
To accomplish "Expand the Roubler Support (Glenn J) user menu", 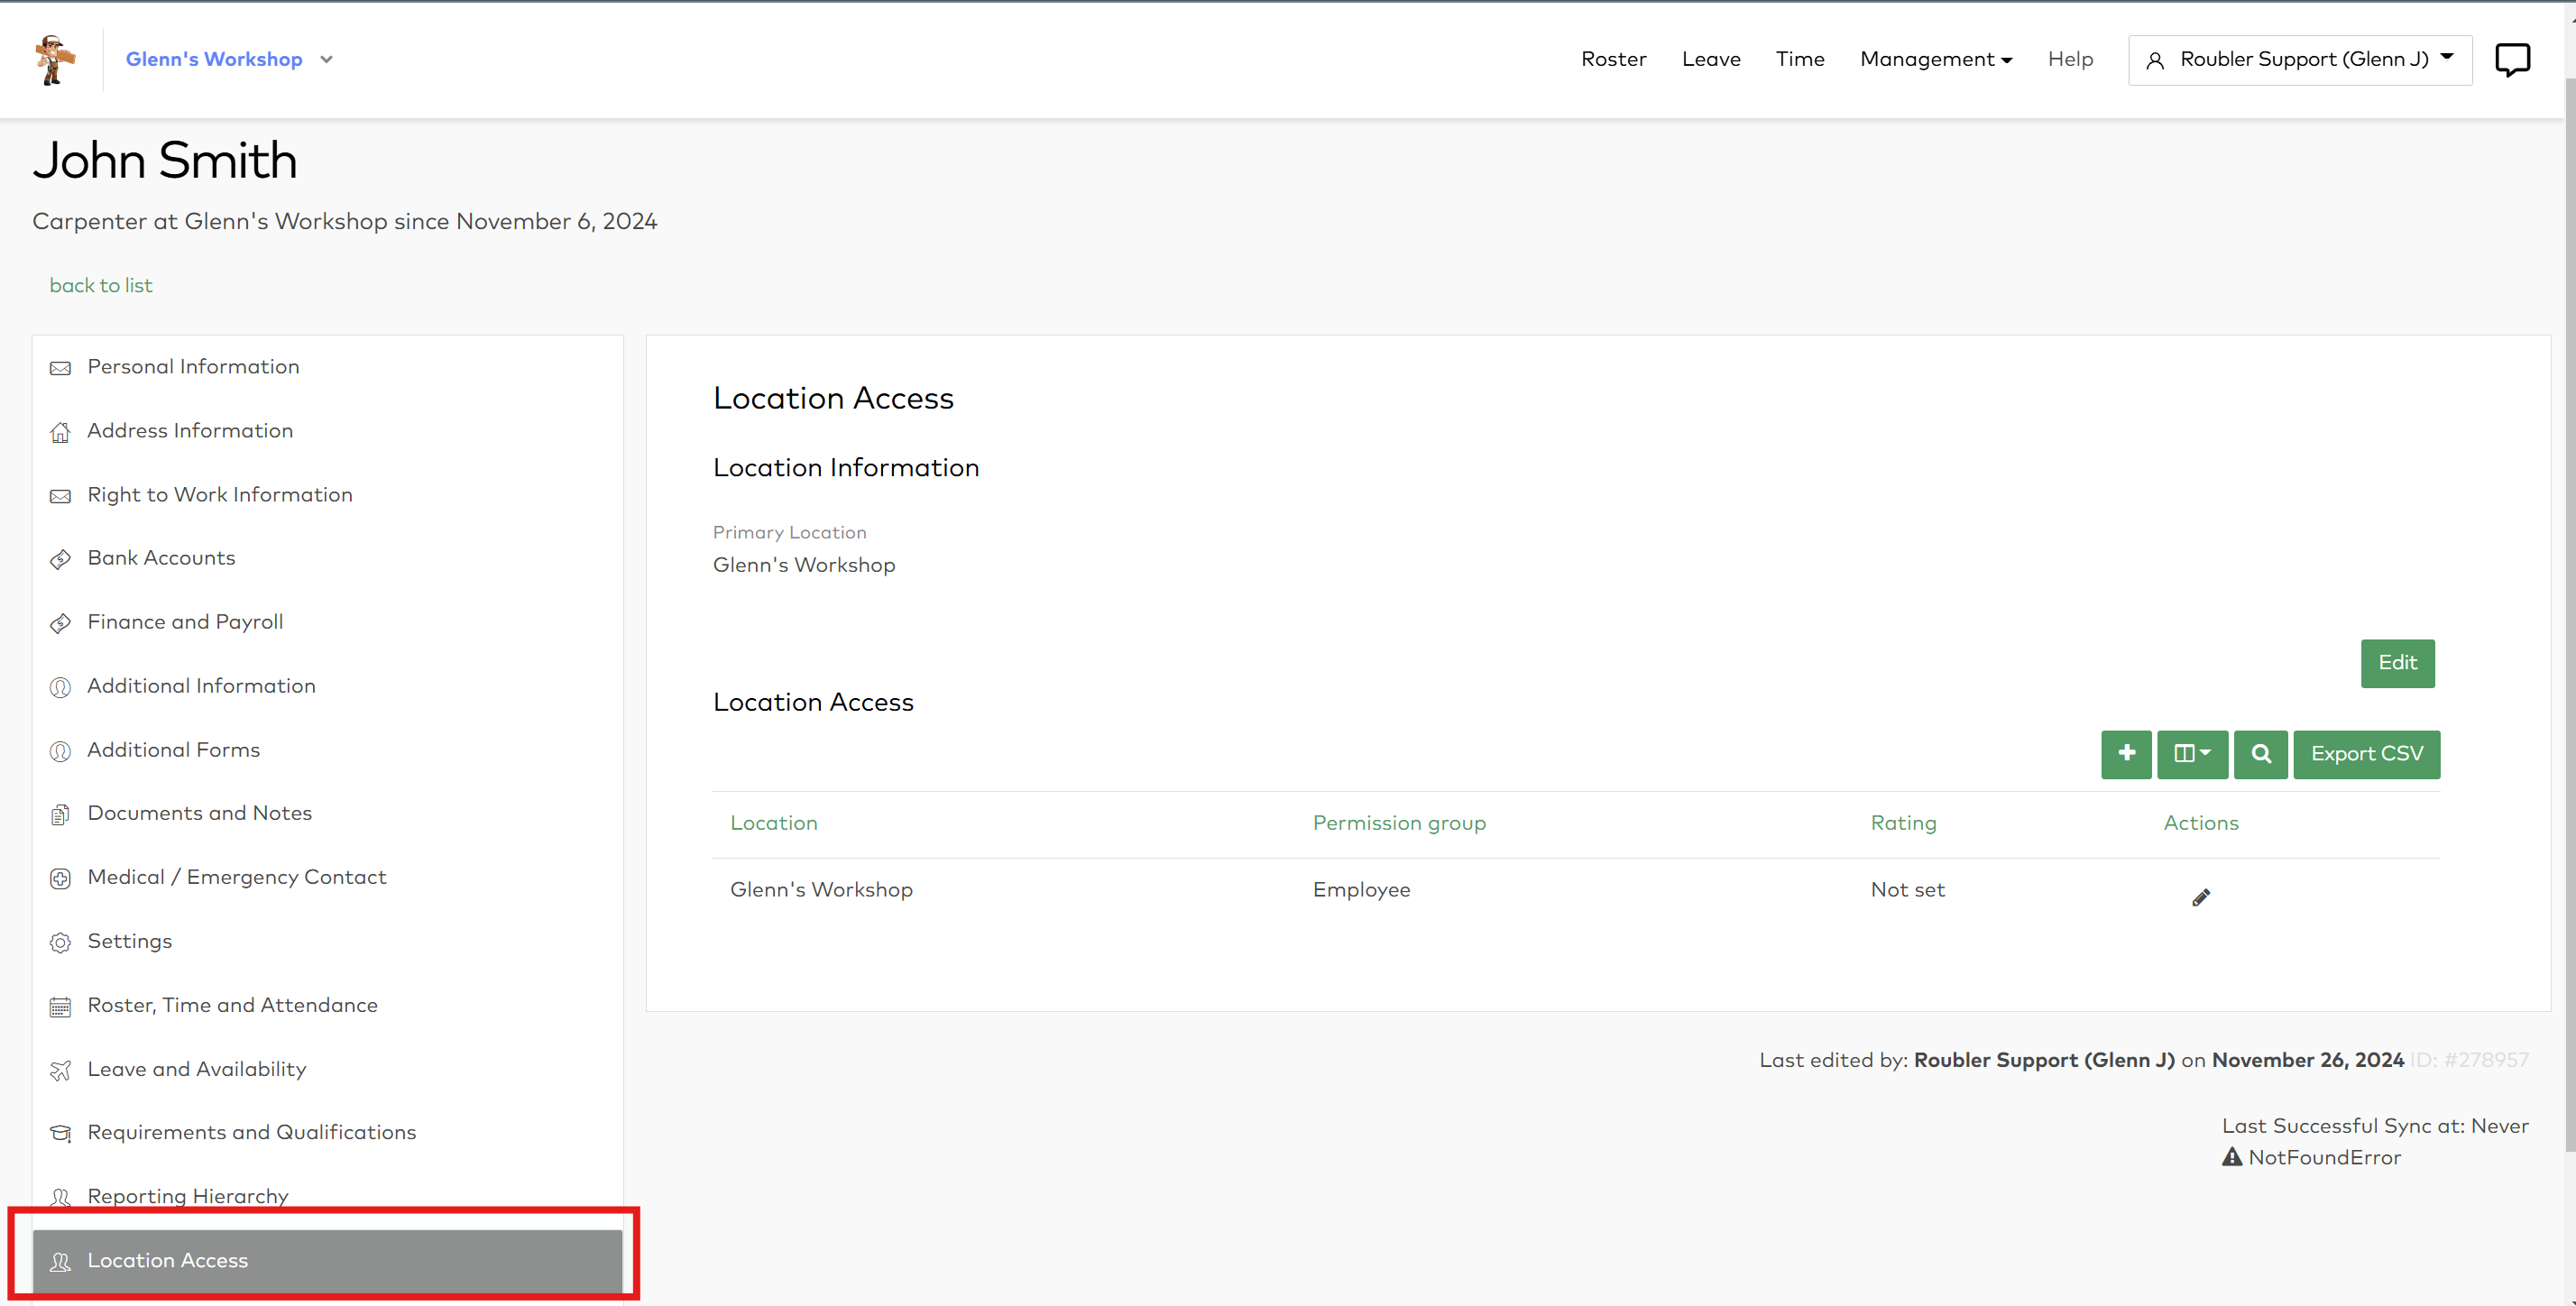I will click(x=2300, y=60).
